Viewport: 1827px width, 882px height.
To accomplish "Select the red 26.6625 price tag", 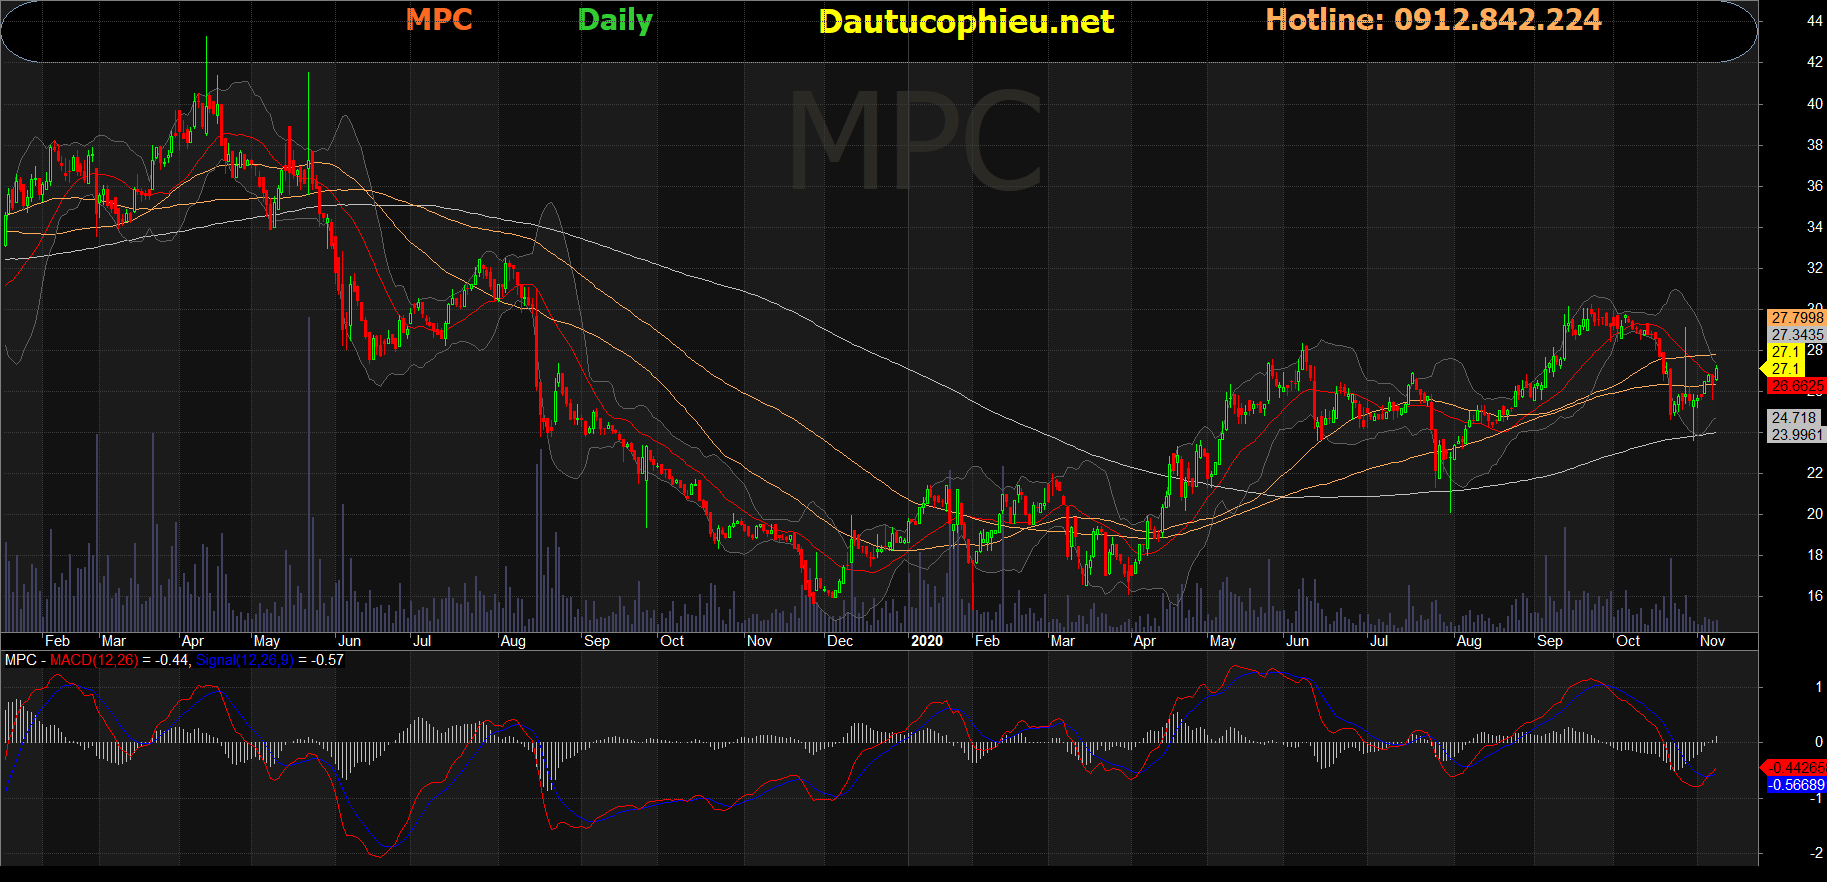I will tap(1797, 386).
